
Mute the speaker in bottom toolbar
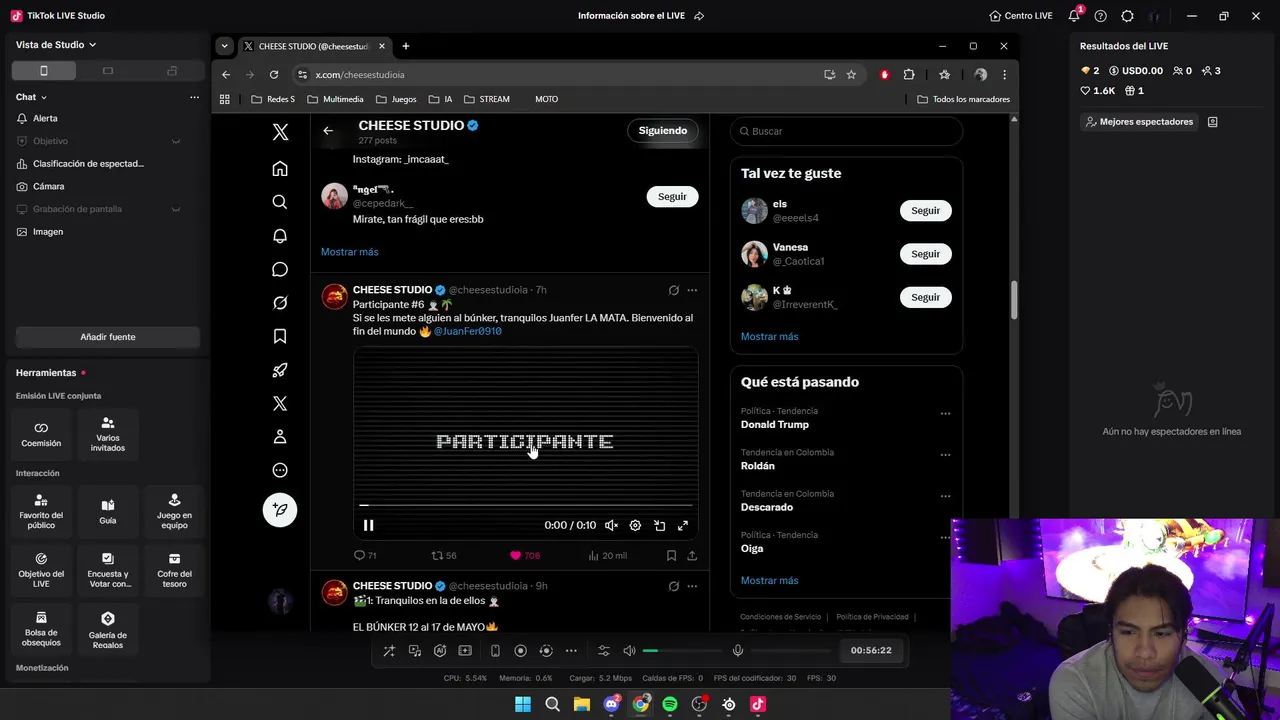(x=629, y=651)
